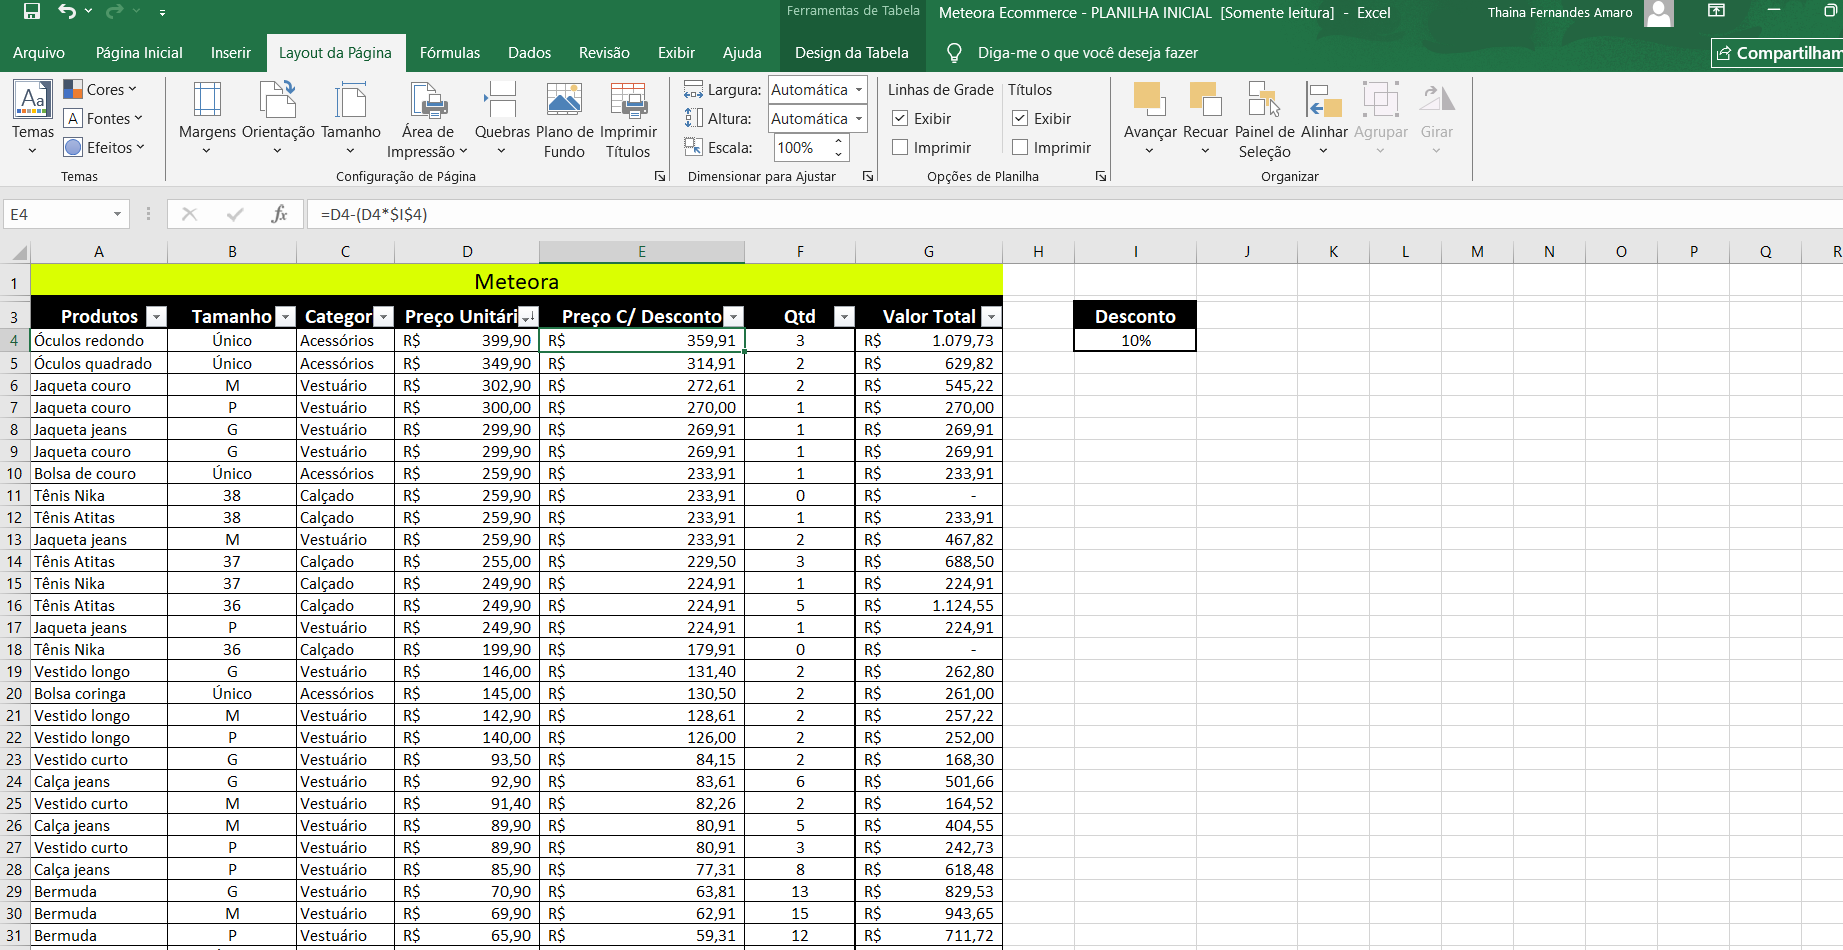Open the Customize Quick Access Toolbar dropdown
Image resolution: width=1843 pixels, height=950 pixels.
click(x=162, y=13)
